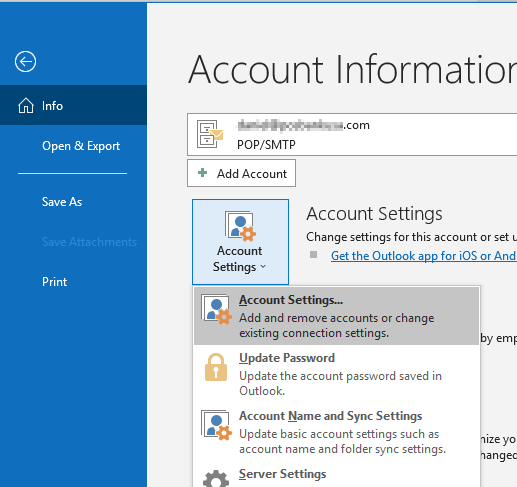Click the gear icon for Server Settings
Image resolution: width=517 pixels, height=487 pixels.
point(216,479)
